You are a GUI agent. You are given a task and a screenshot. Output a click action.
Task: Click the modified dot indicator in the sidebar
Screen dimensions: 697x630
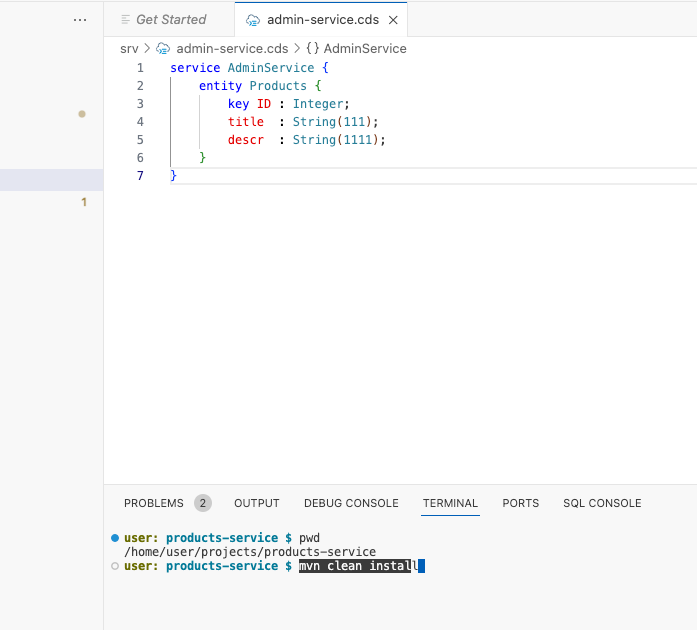click(82, 114)
